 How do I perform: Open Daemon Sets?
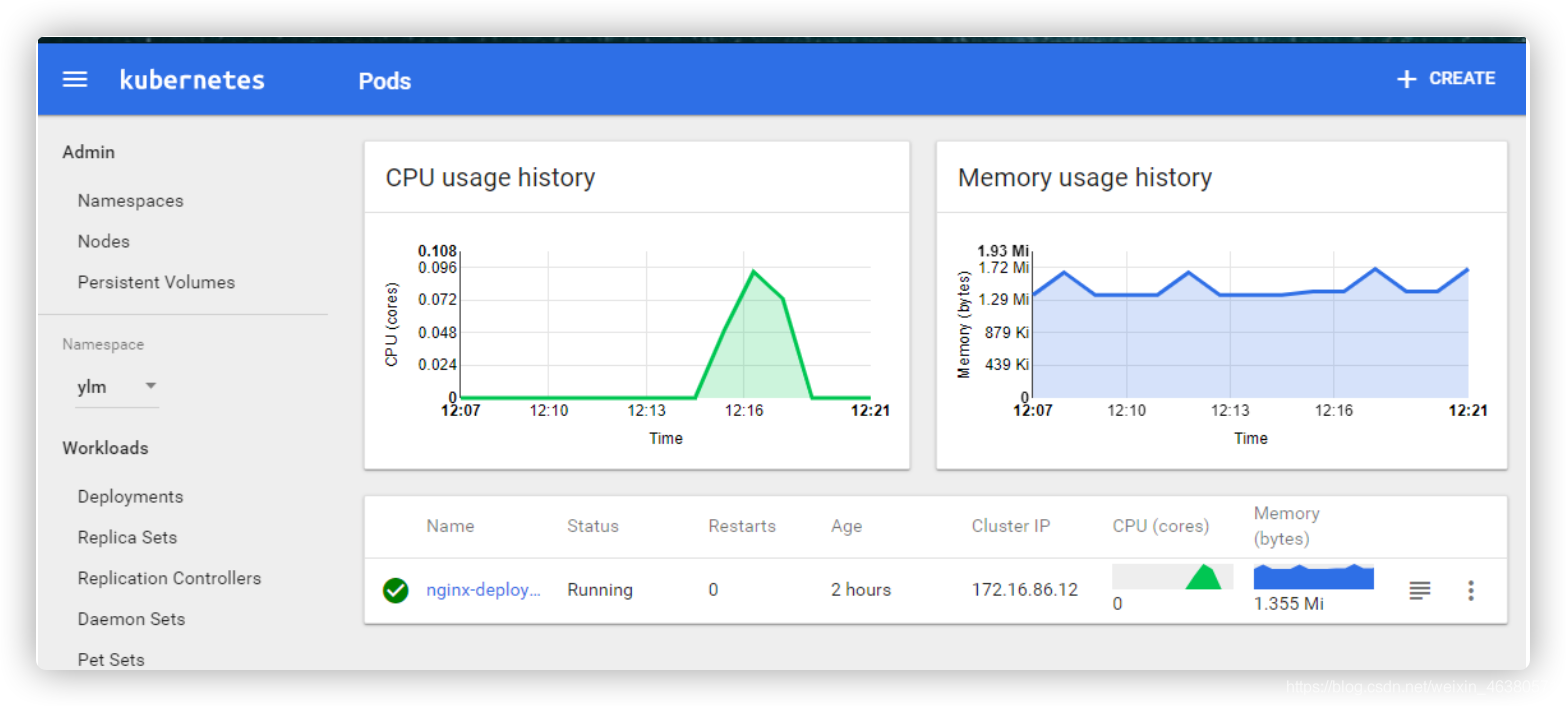coord(131,620)
